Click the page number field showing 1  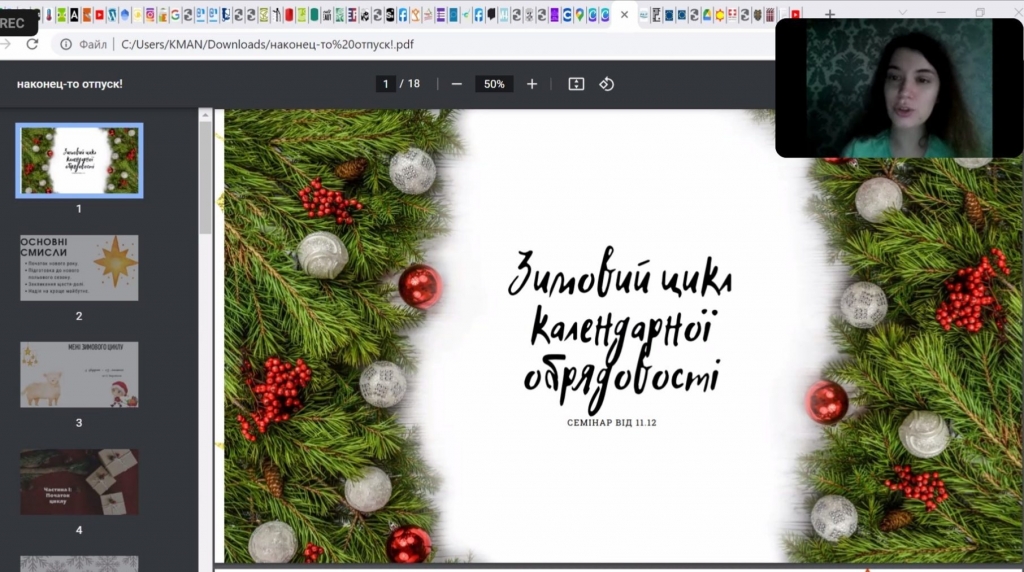(385, 84)
